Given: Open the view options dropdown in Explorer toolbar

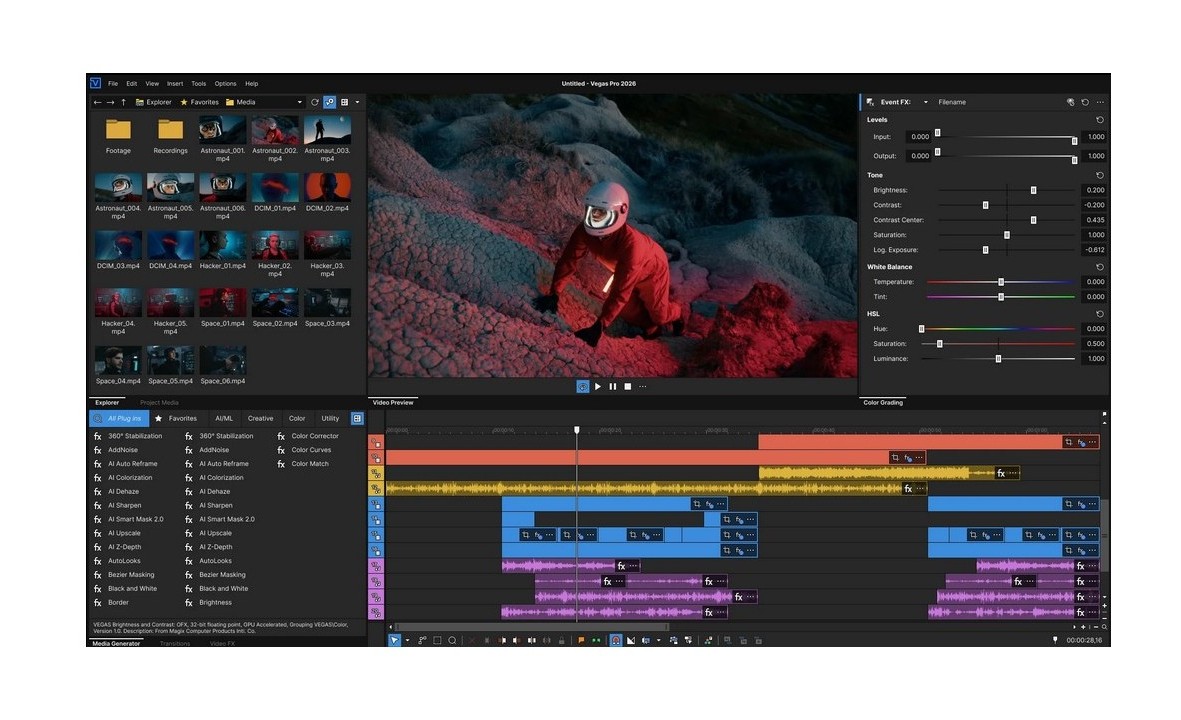Looking at the screenshot, I should pyautogui.click(x=357, y=101).
